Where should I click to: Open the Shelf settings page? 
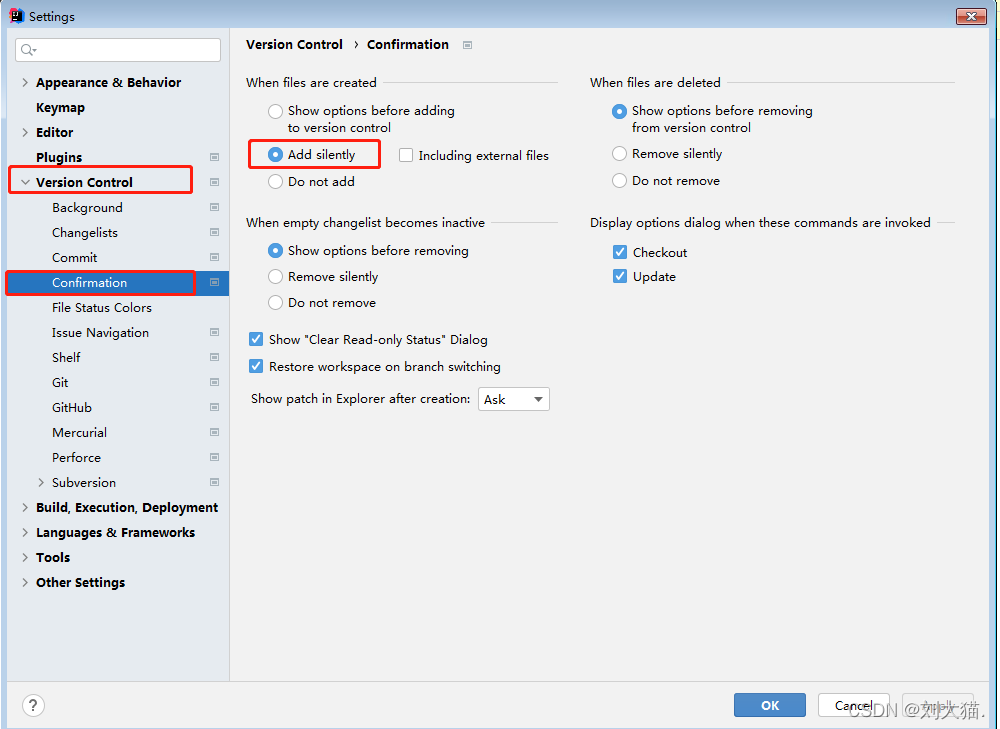tap(66, 357)
